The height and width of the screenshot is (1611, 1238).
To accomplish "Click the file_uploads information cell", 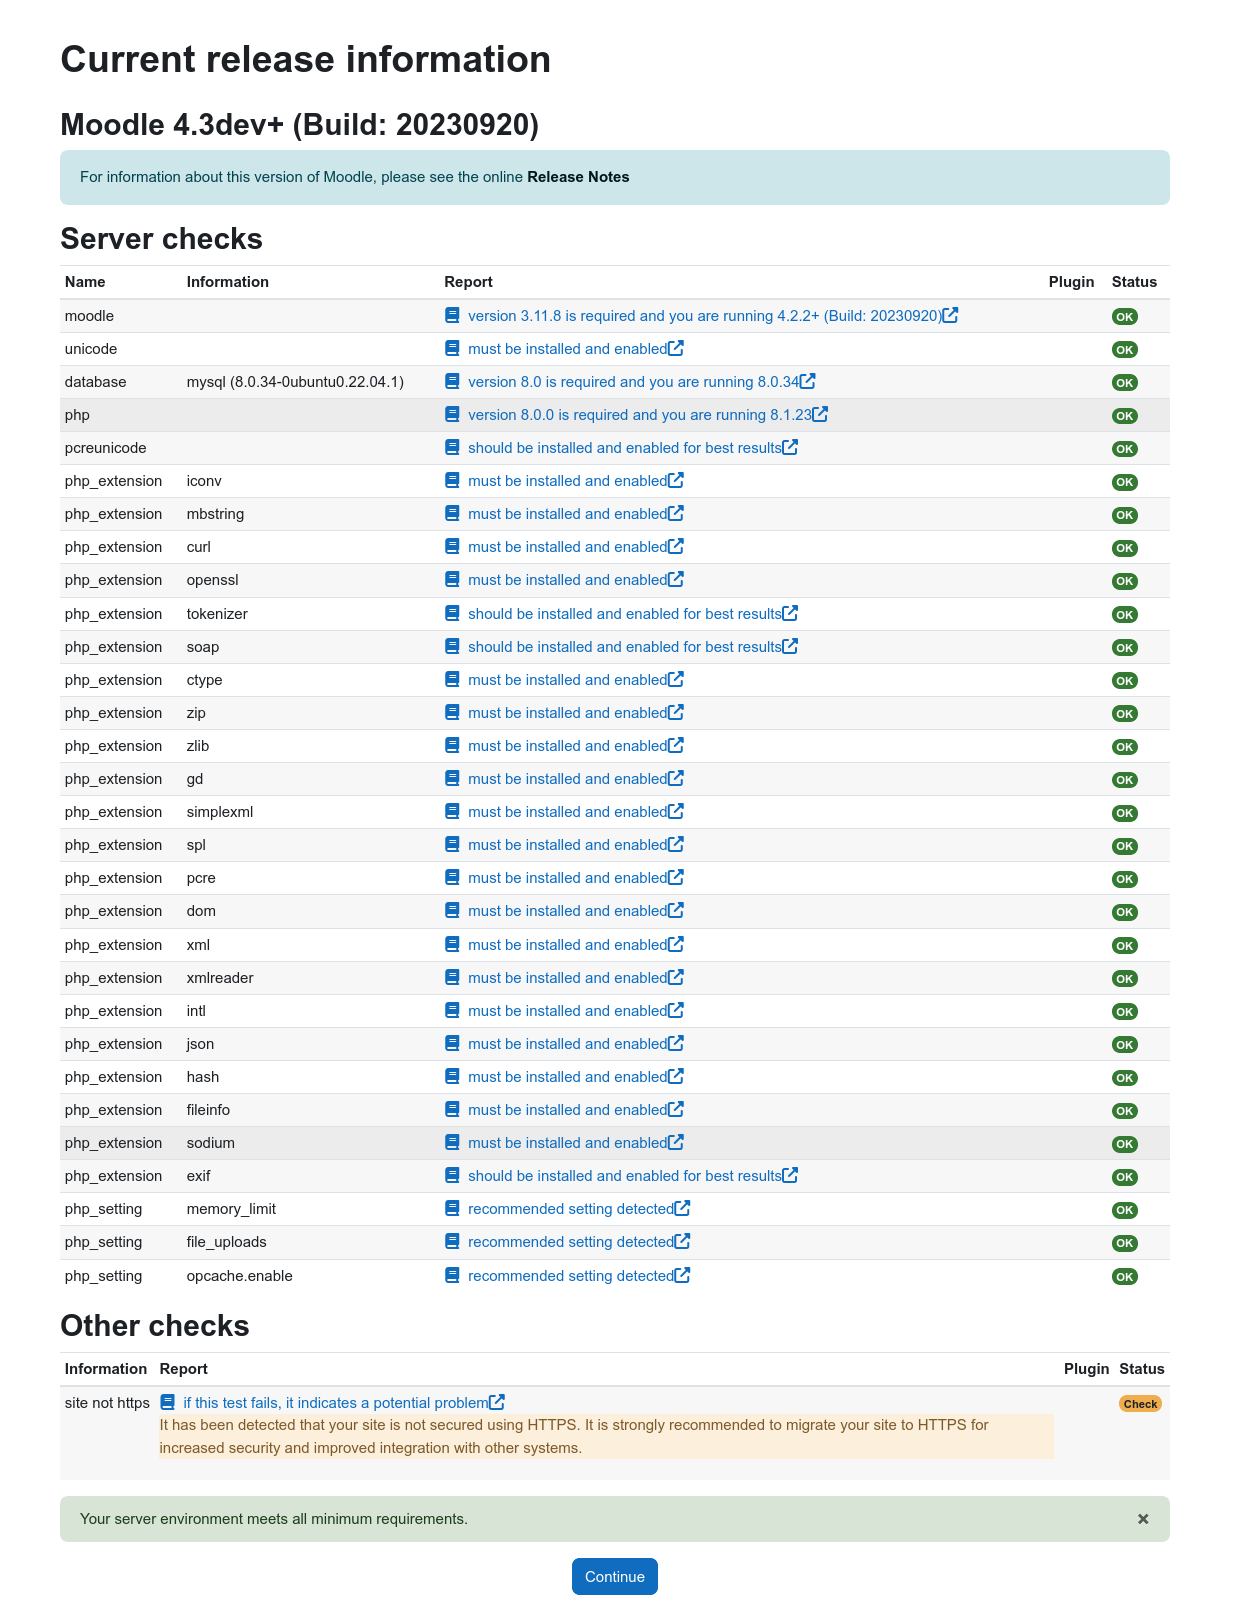I will click(227, 1242).
